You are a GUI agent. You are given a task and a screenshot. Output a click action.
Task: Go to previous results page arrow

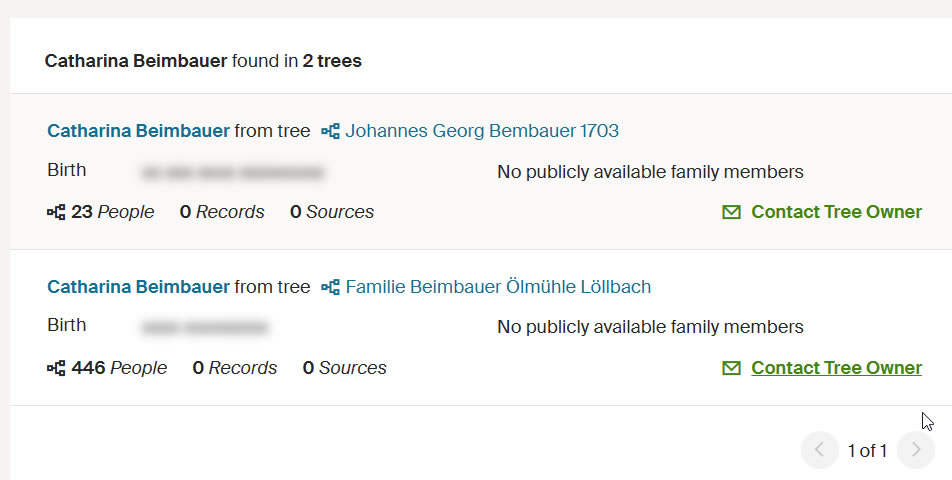(x=819, y=450)
